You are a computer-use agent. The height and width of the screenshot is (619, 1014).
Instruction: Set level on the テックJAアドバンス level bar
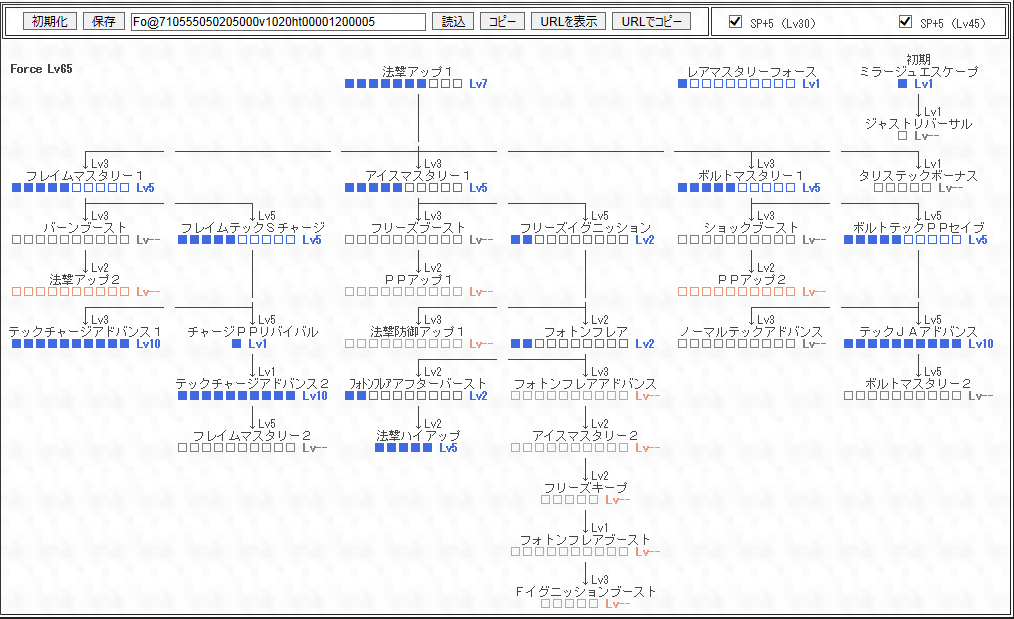(x=903, y=343)
